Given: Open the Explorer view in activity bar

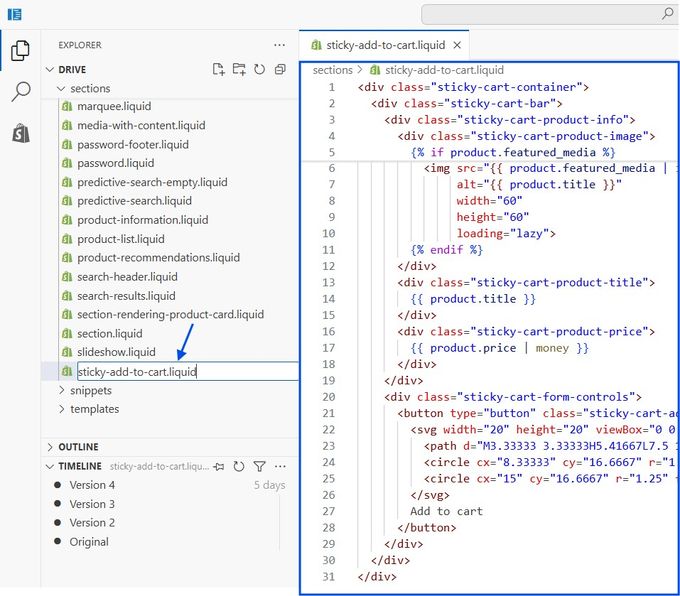Looking at the screenshot, I should (x=20, y=51).
